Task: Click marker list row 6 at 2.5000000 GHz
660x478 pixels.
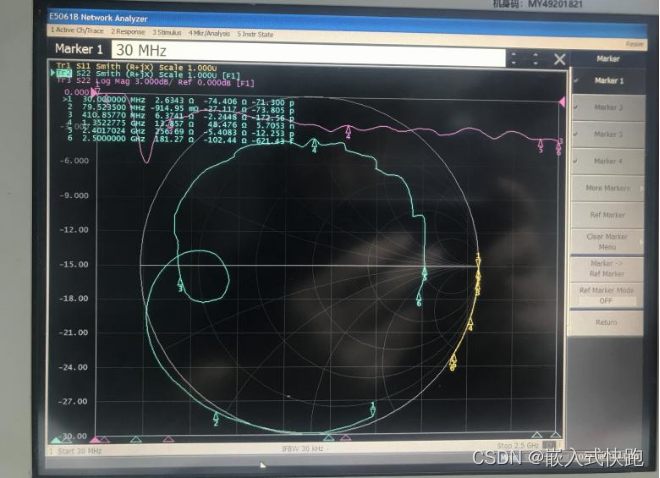Action: (180, 139)
